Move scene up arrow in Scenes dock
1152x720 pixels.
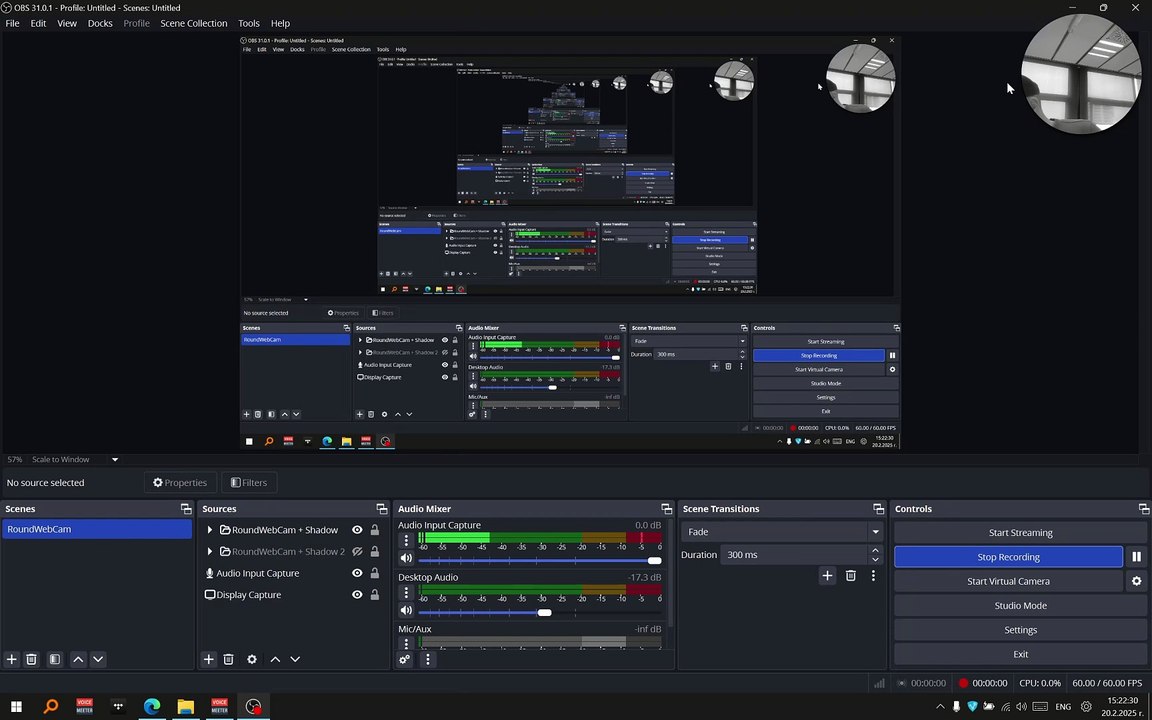pyautogui.click(x=78, y=659)
